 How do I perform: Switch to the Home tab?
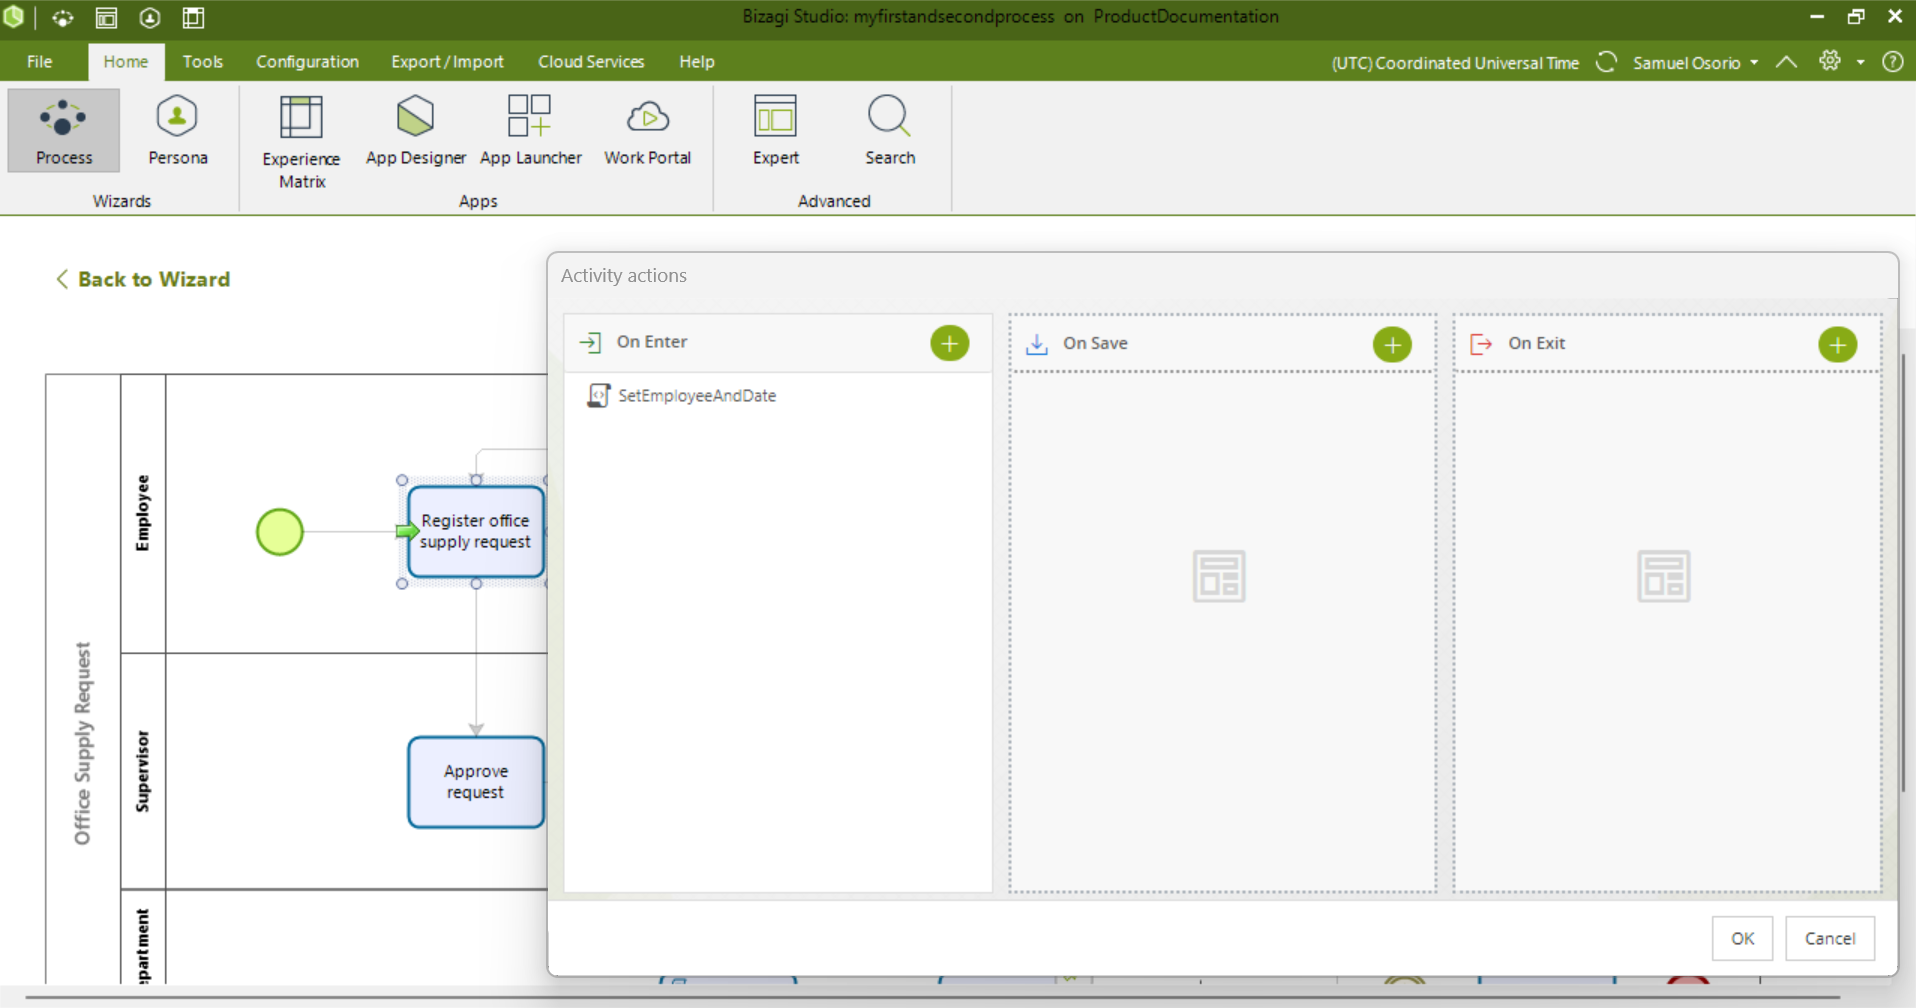point(126,62)
